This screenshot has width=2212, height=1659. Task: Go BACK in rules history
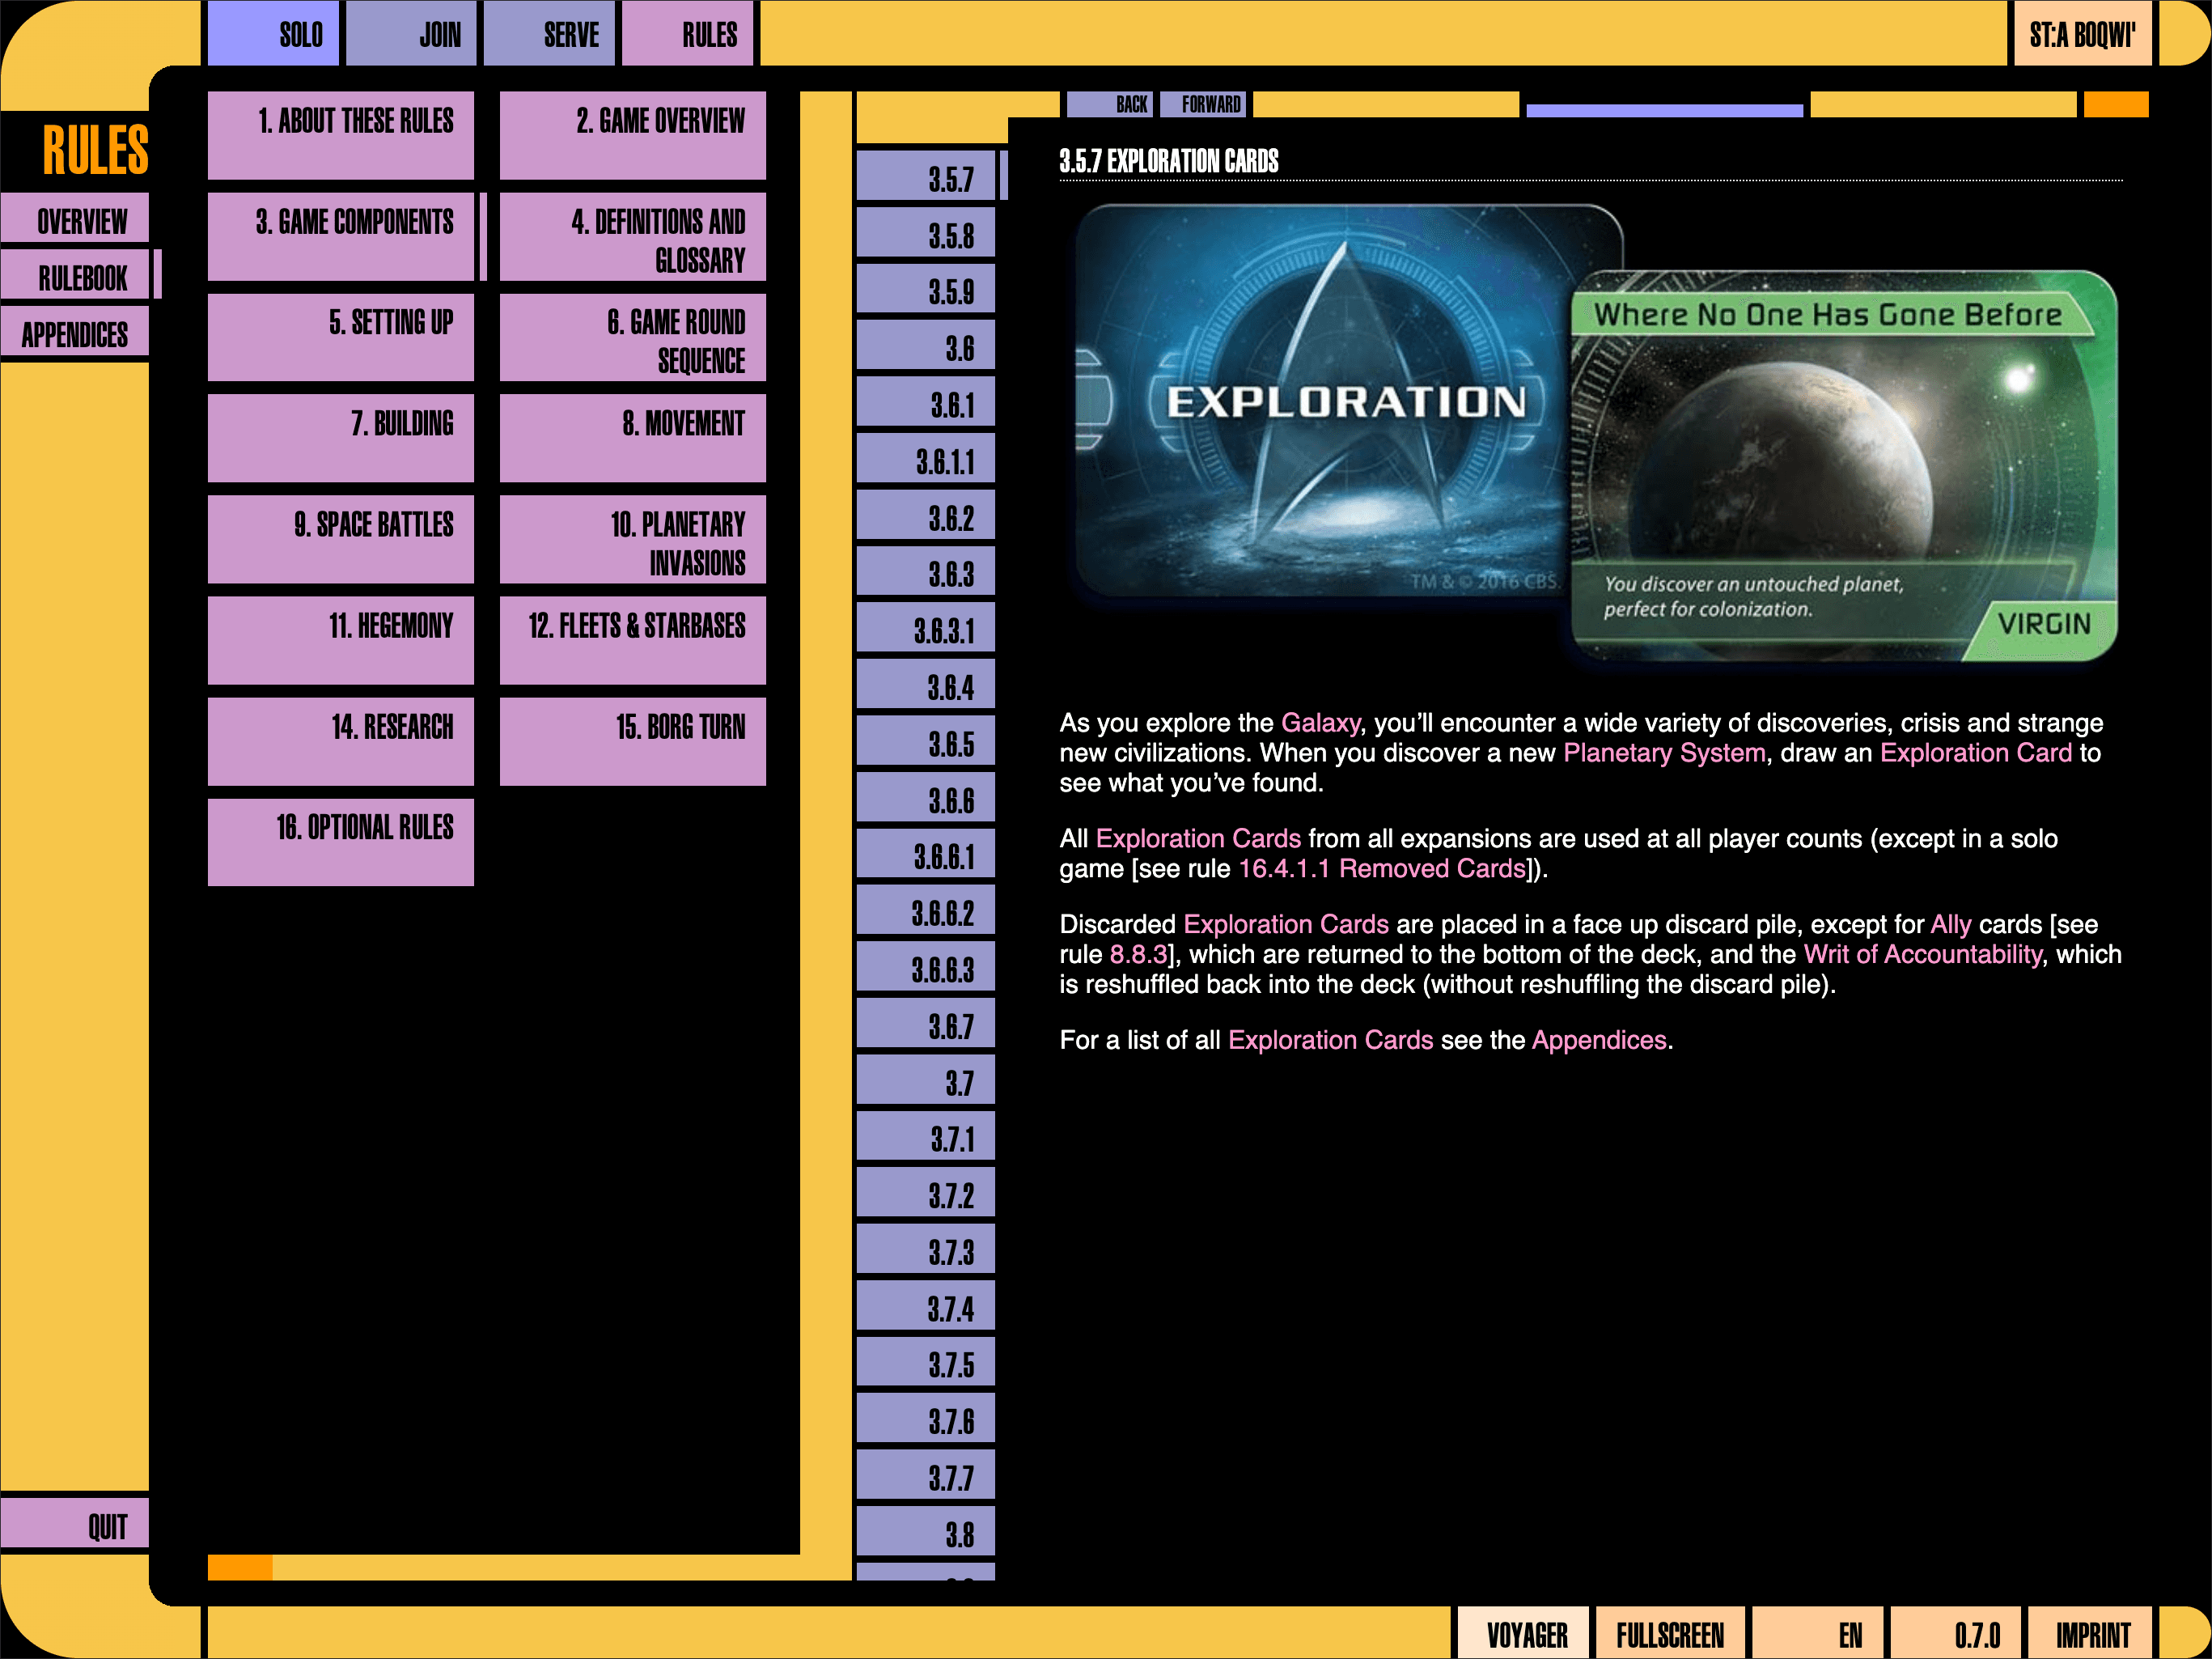pos(1110,104)
